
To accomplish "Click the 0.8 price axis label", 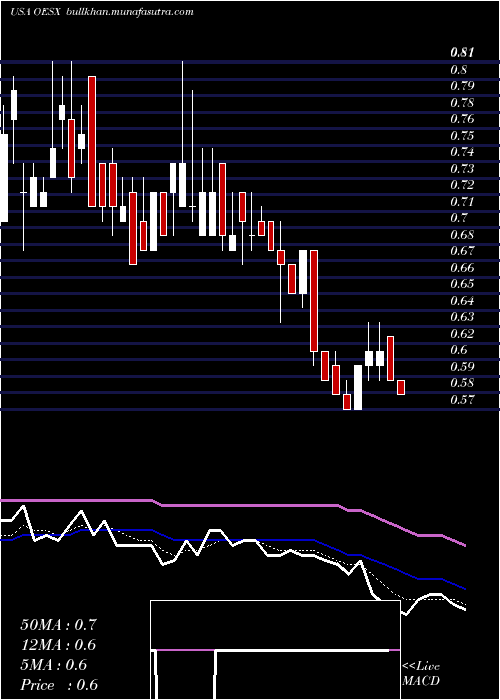I will pos(458,70).
